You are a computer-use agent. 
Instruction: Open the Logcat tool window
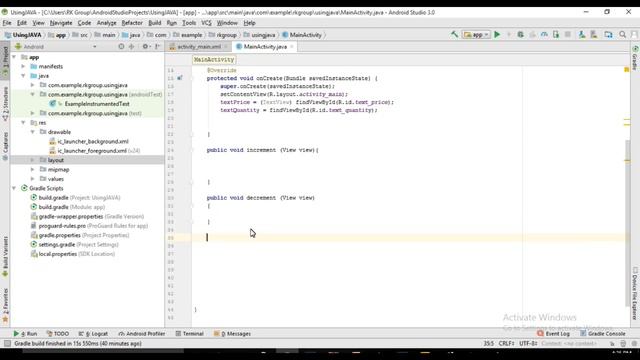click(x=93, y=333)
